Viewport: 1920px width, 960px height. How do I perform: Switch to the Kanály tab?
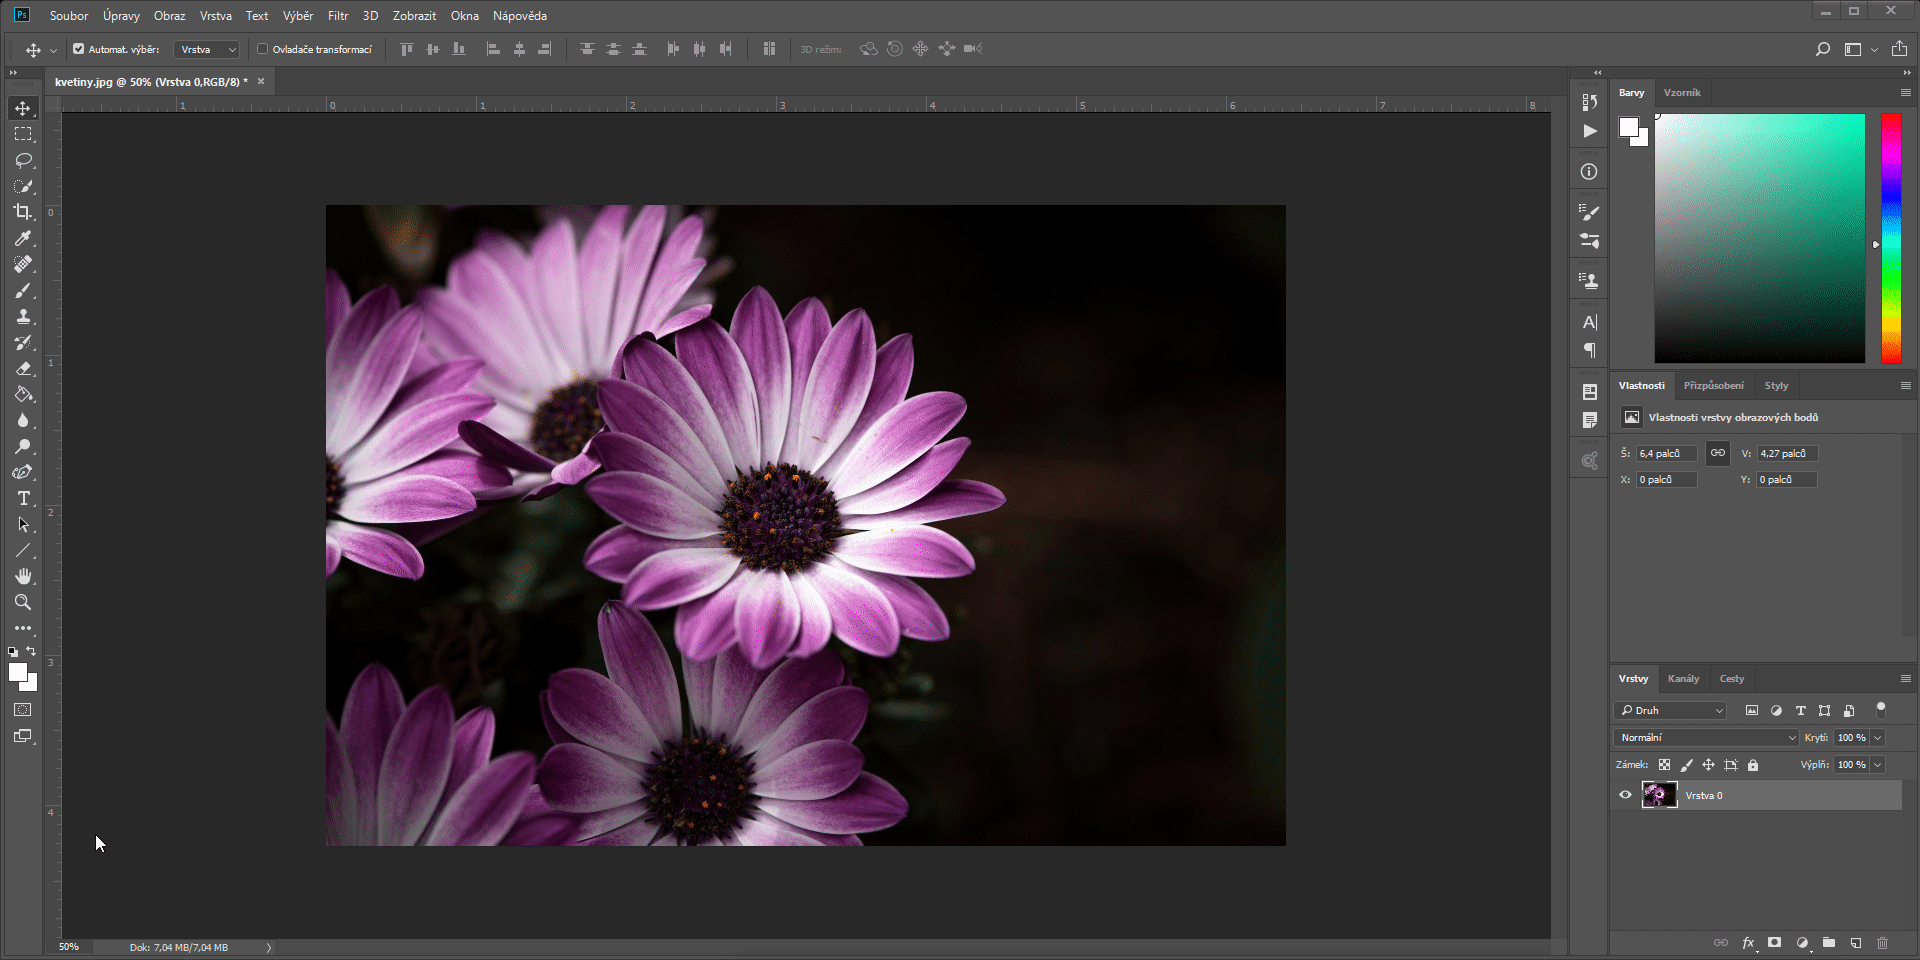[x=1684, y=678]
